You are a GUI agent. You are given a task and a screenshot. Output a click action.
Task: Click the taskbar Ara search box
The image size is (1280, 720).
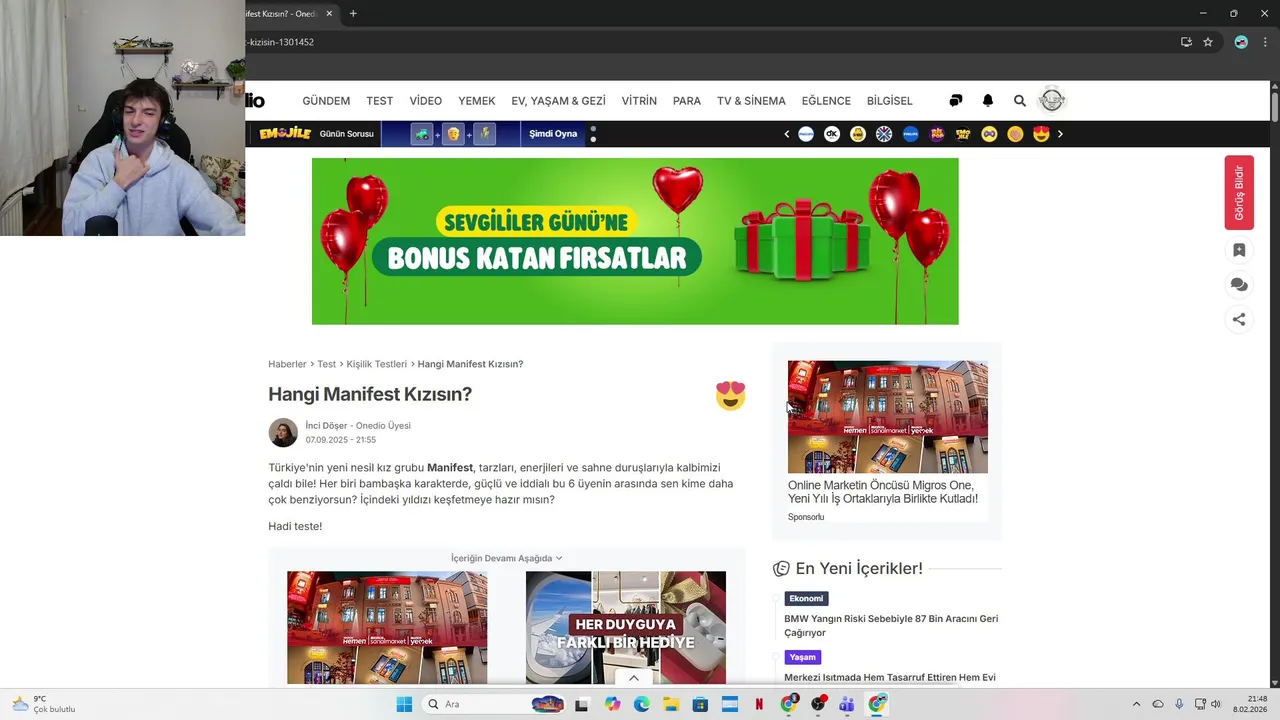494,704
